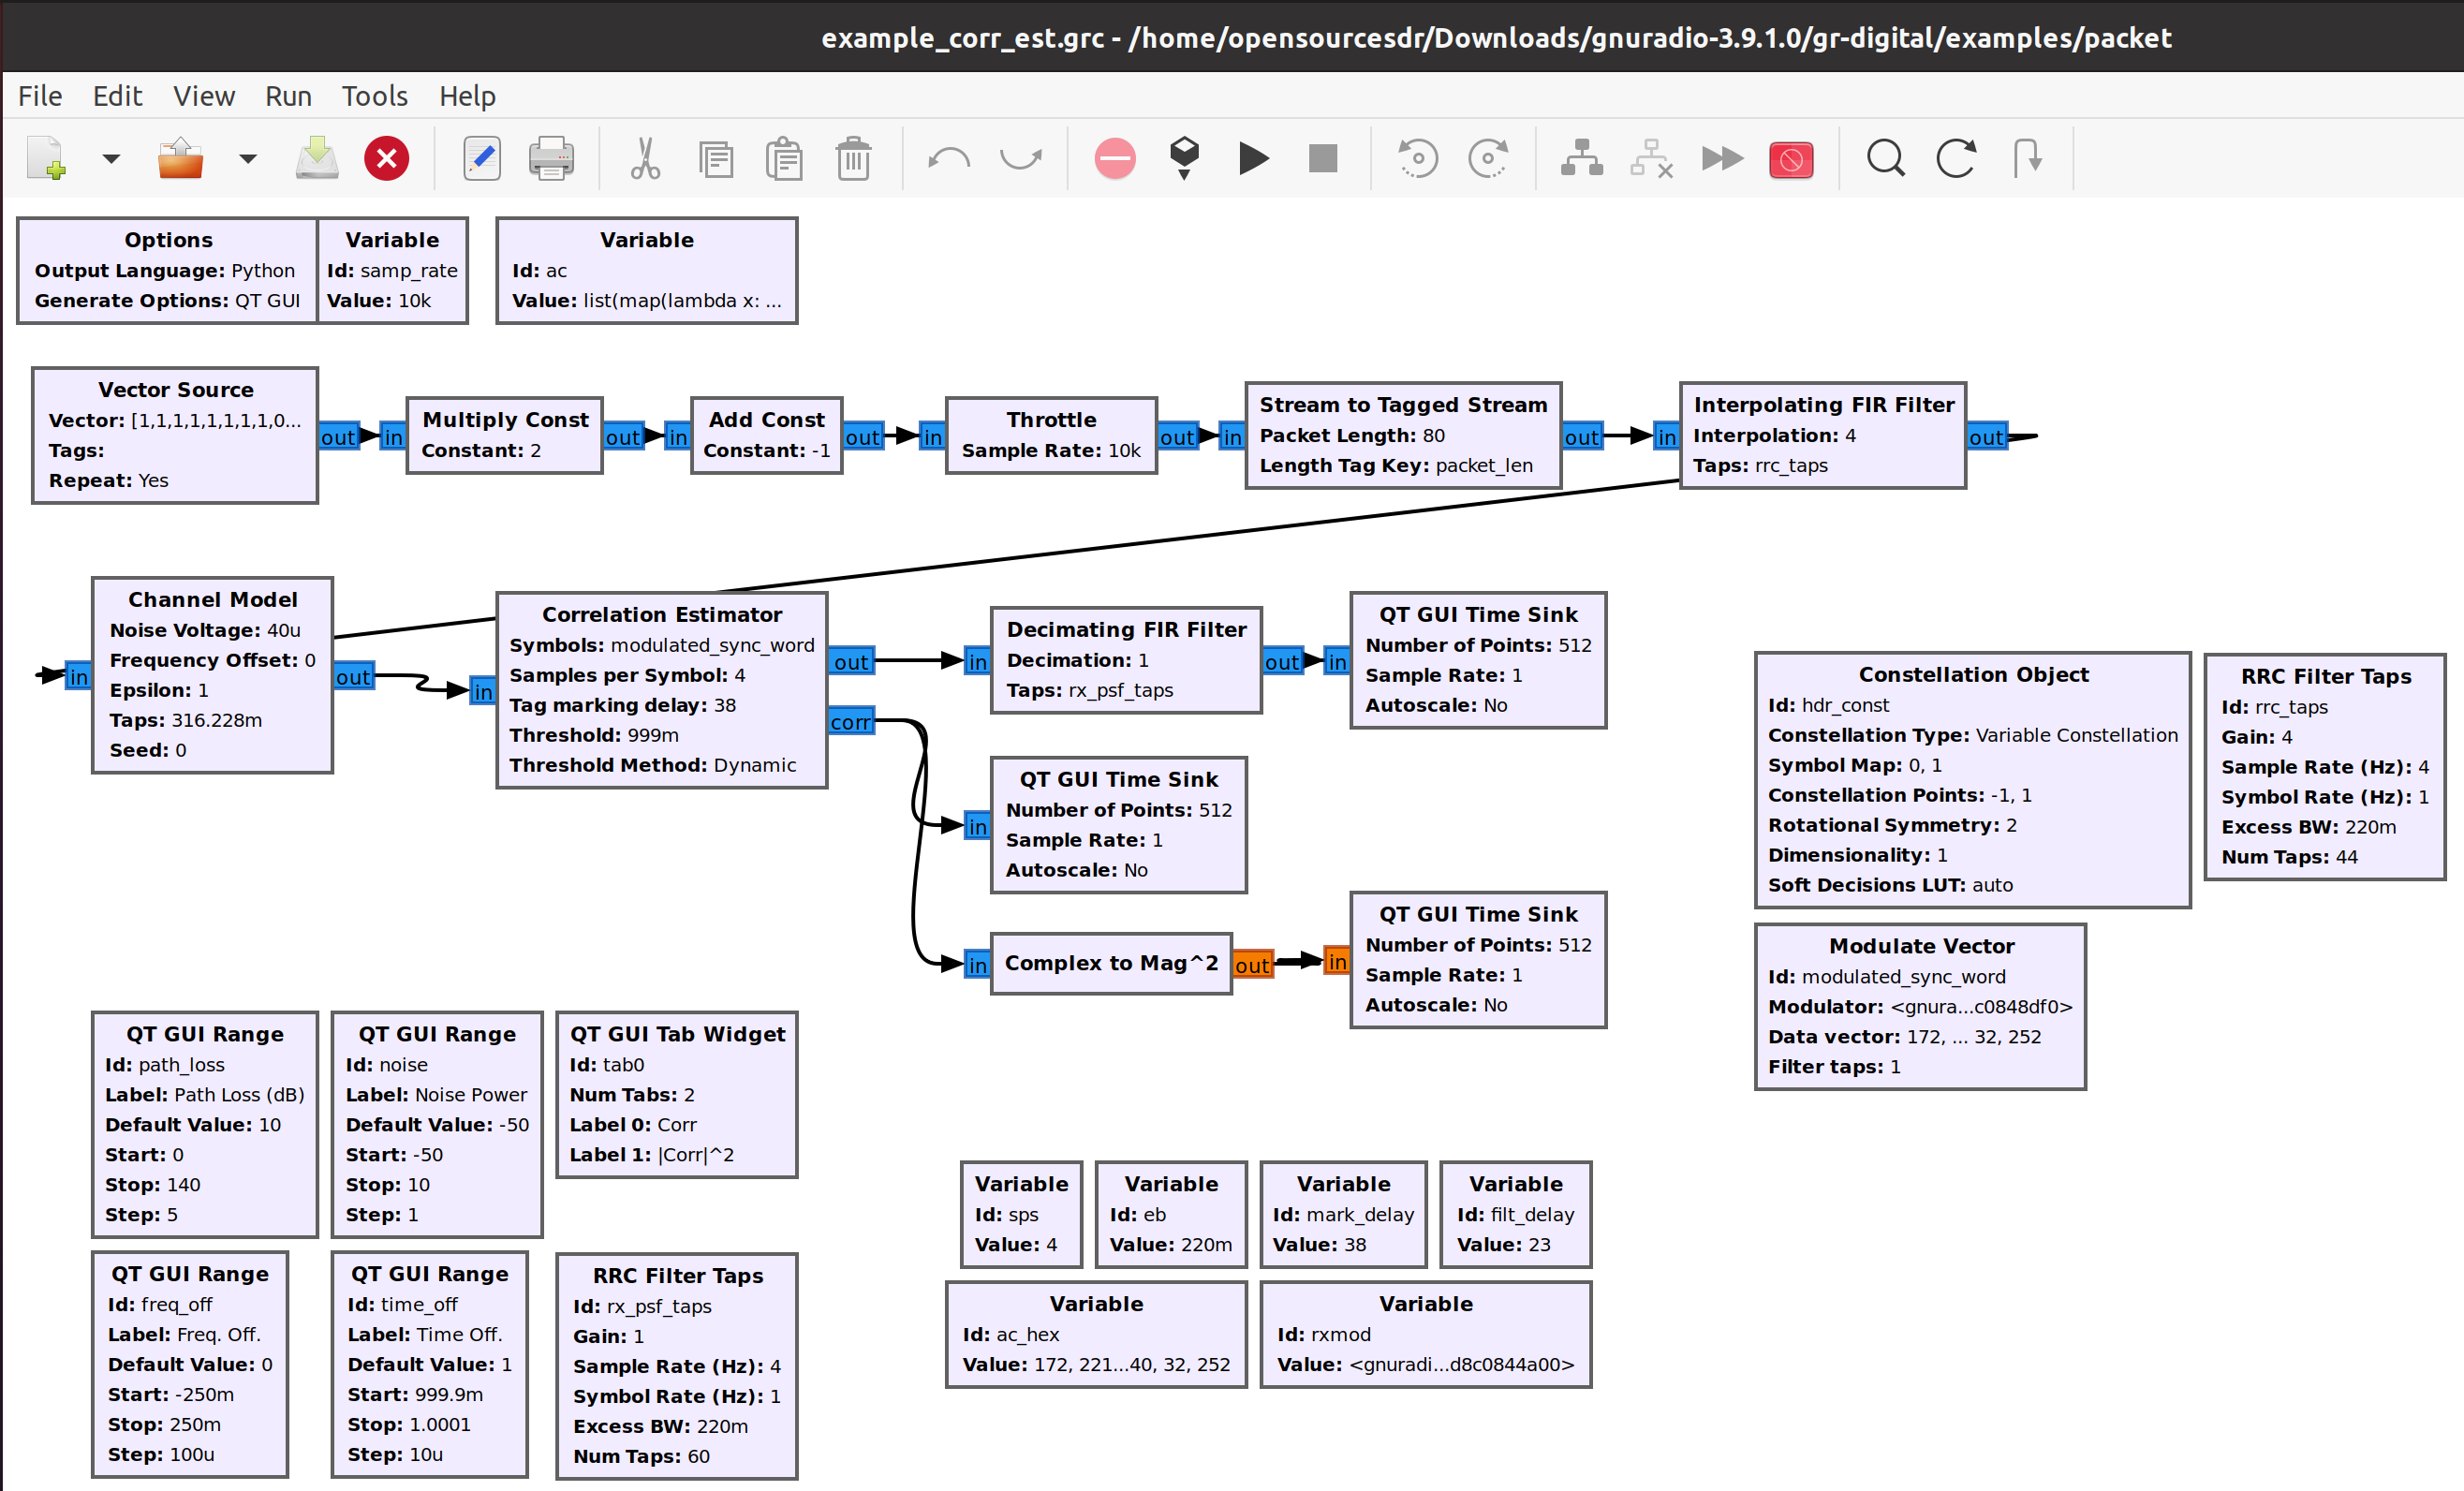The image size is (2464, 1491).
Task: Toggle the Enable selected blocks icon
Action: tap(1581, 158)
